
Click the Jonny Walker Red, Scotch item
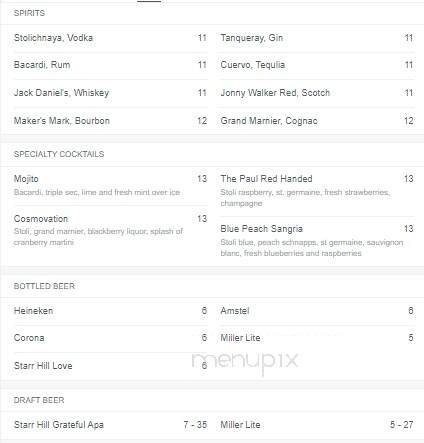coord(317,93)
